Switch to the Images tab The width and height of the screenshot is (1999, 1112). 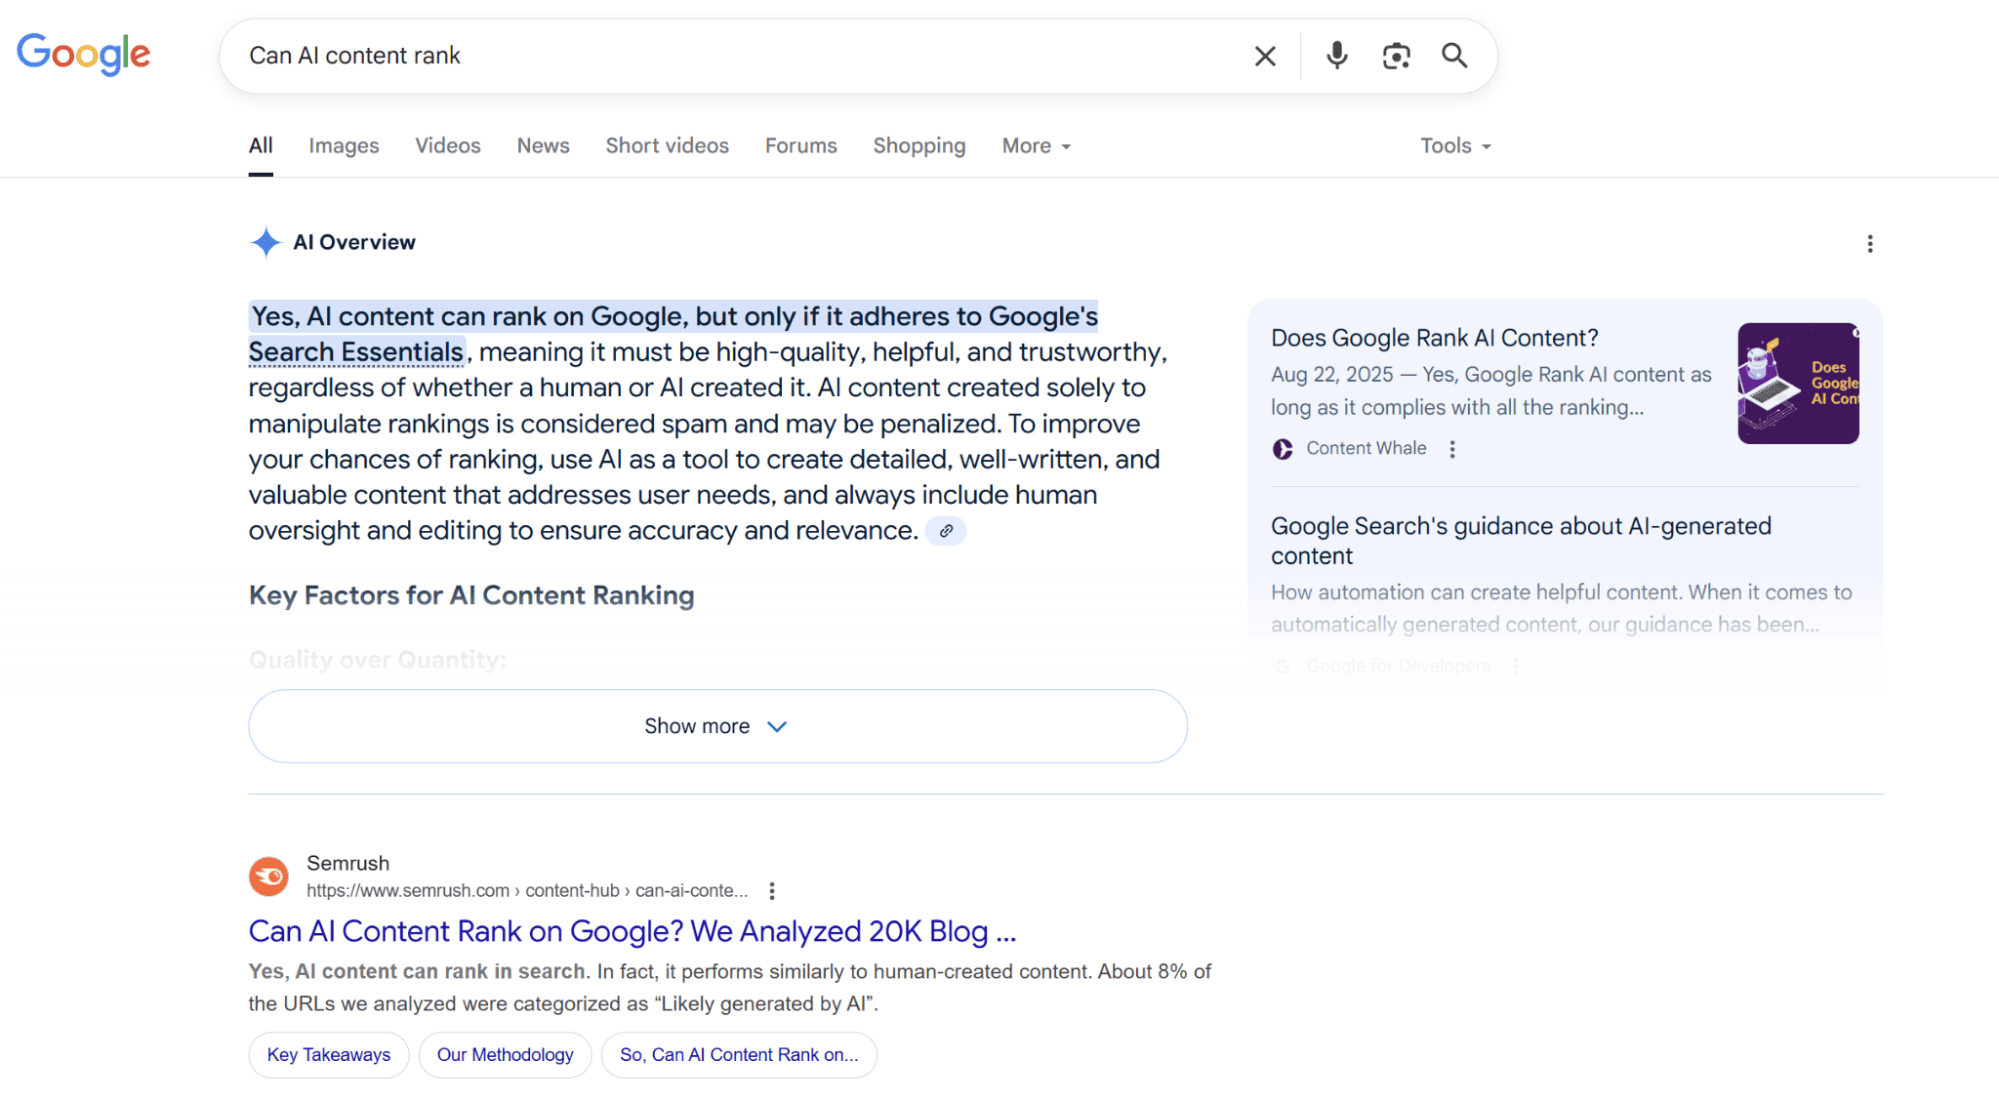coord(343,146)
